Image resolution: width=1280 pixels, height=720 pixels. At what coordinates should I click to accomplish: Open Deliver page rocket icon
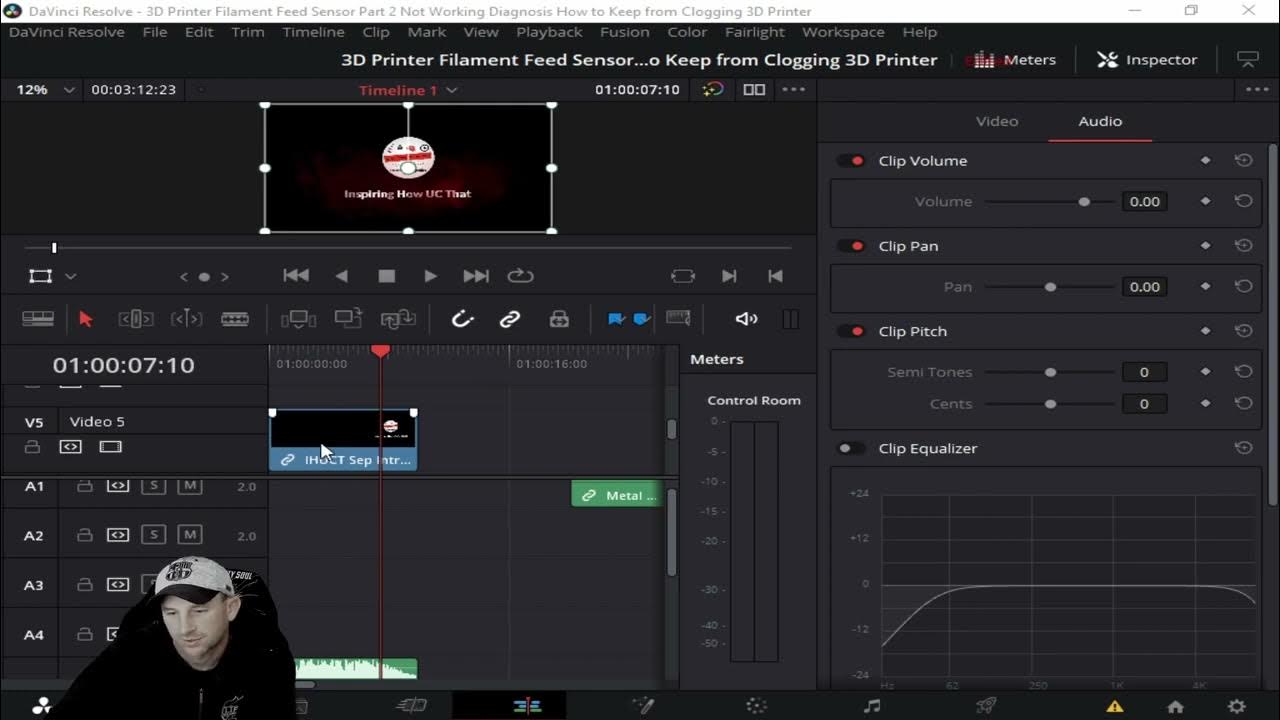pyautogui.click(x=986, y=706)
